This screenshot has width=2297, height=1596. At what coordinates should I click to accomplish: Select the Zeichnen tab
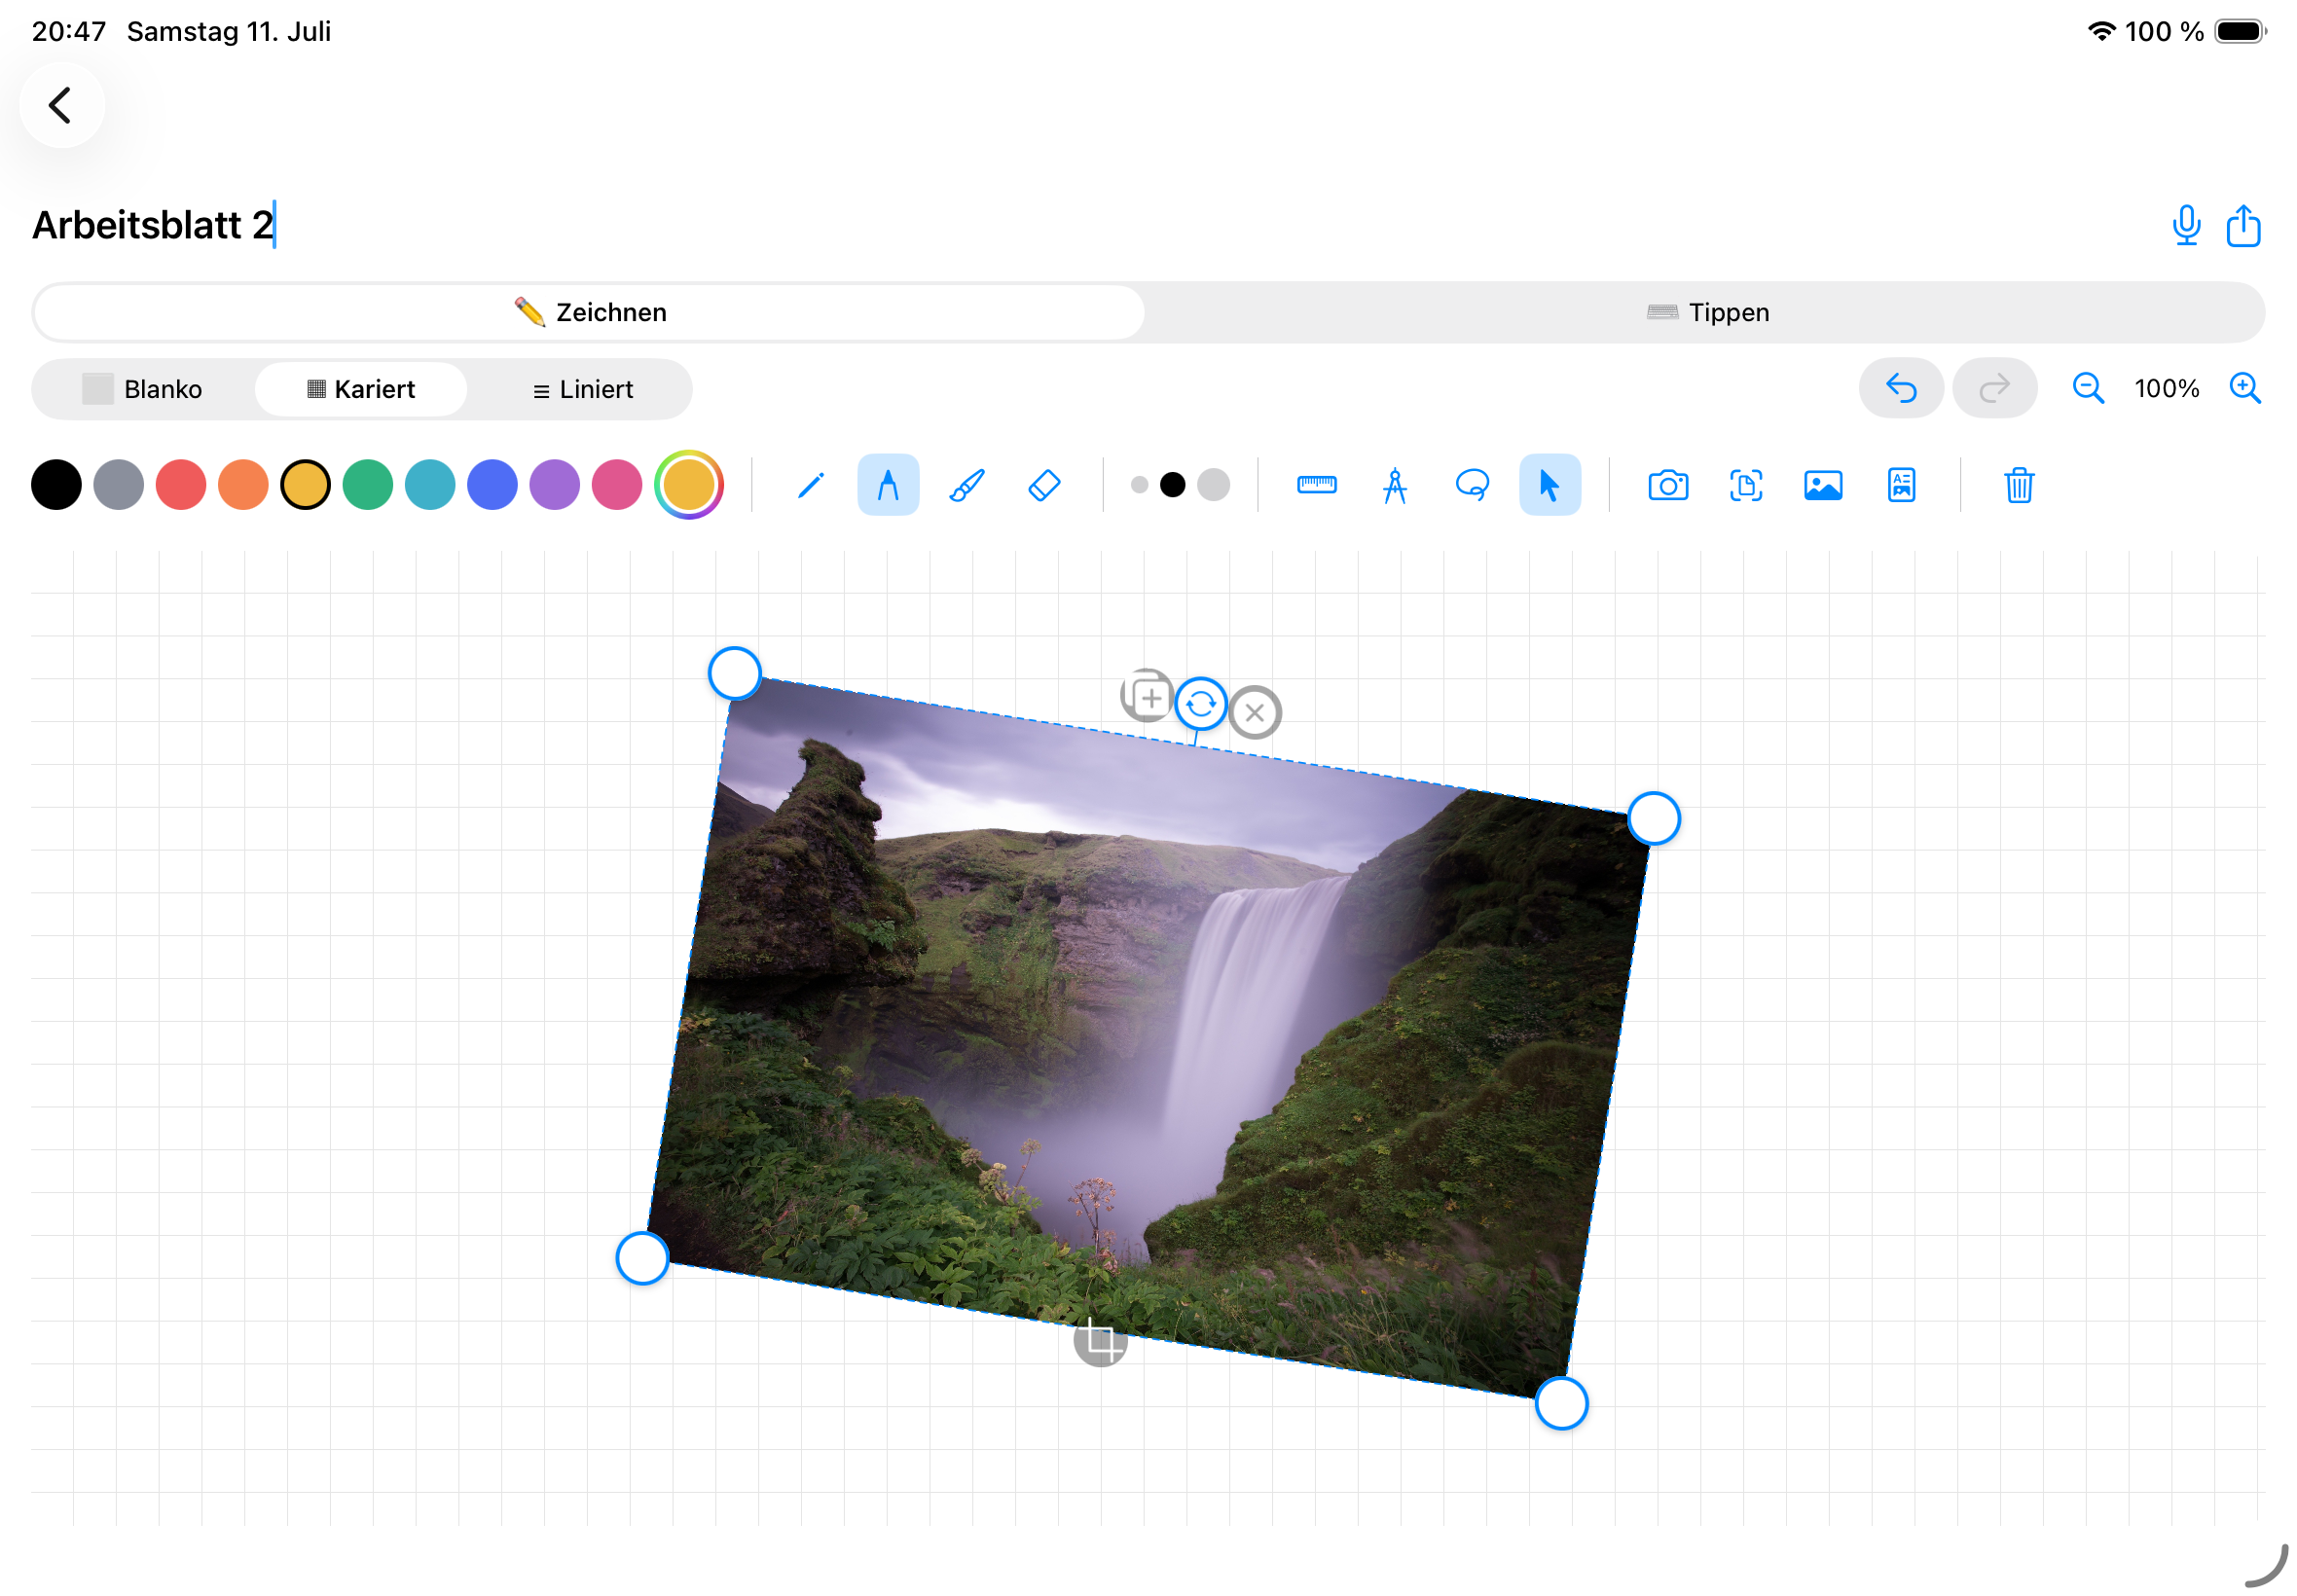click(590, 312)
